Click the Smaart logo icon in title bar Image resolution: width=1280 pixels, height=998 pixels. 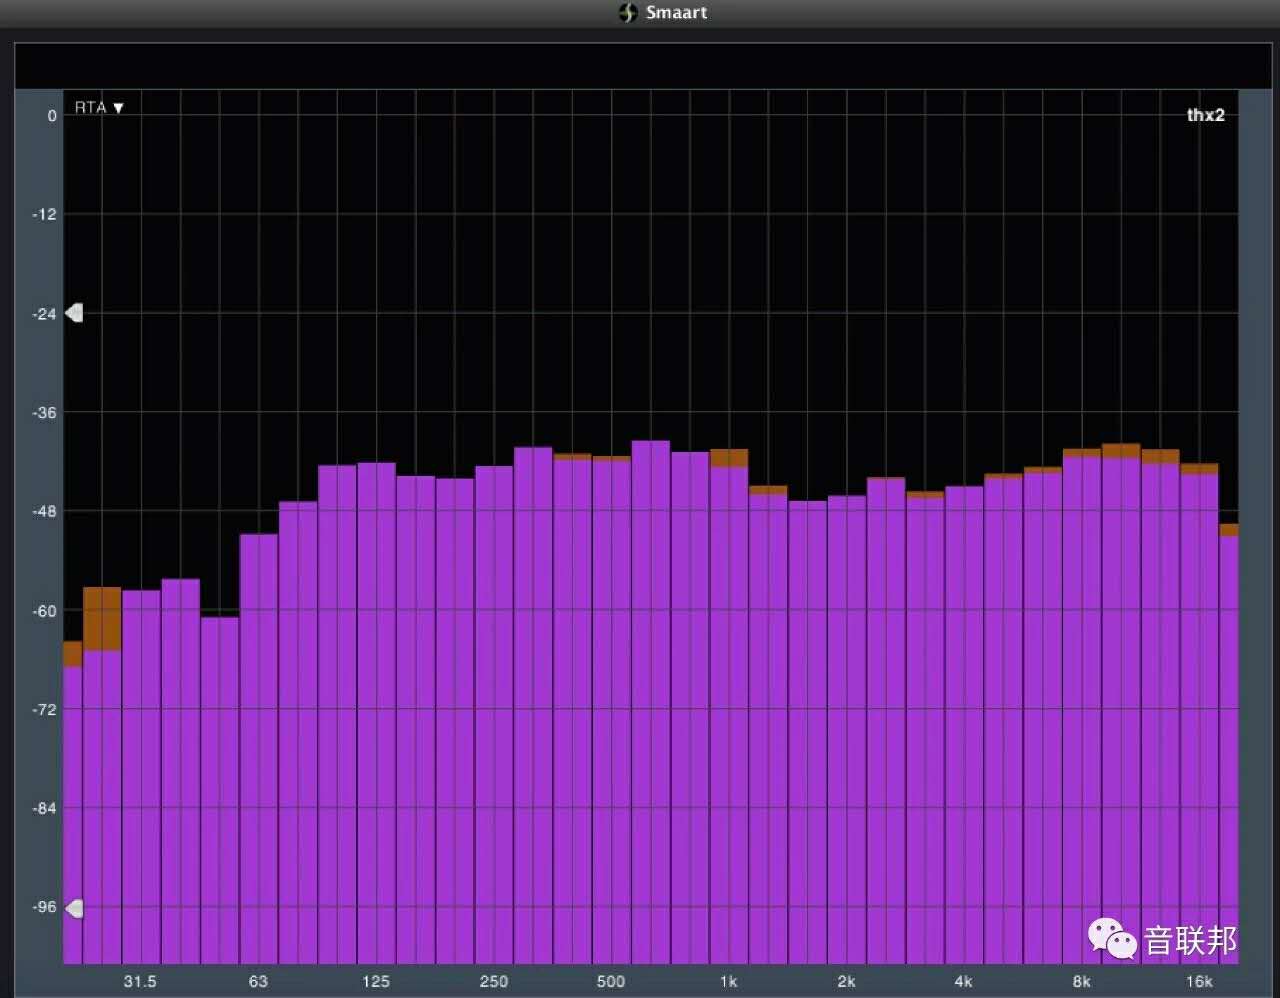coord(628,13)
